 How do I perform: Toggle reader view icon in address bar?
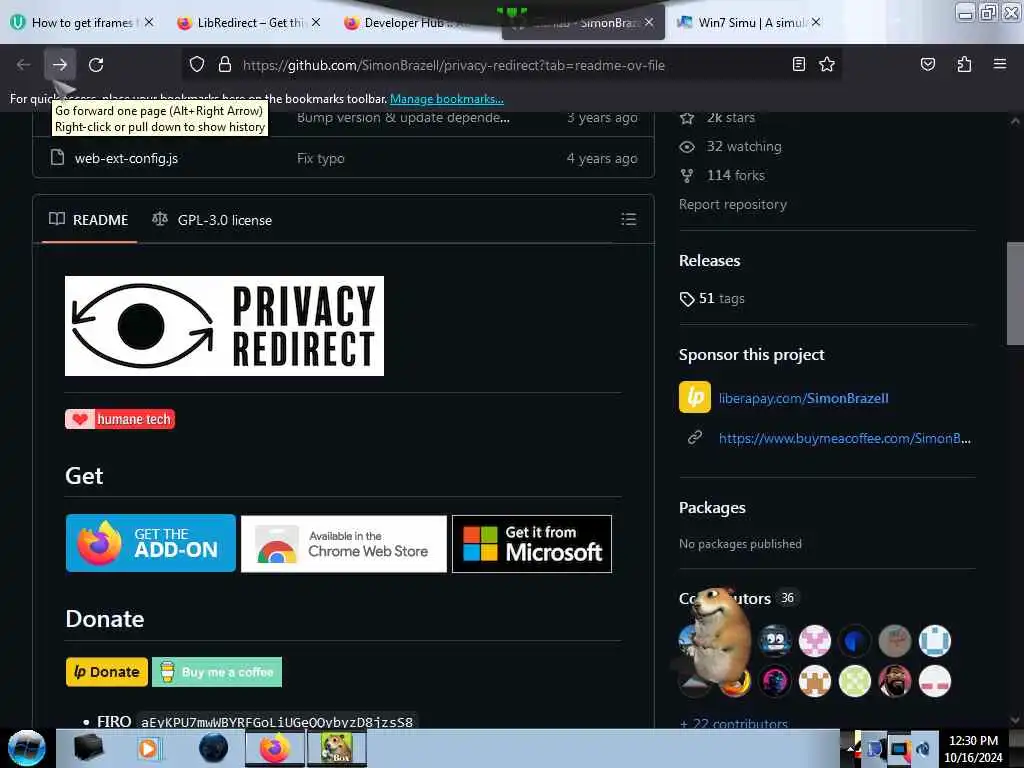point(798,64)
